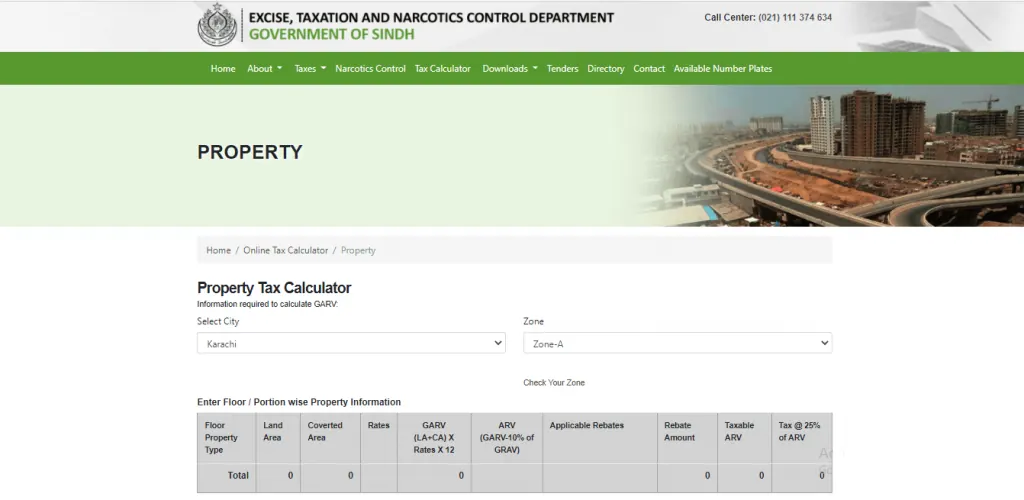Click the Total row label

tap(238, 475)
